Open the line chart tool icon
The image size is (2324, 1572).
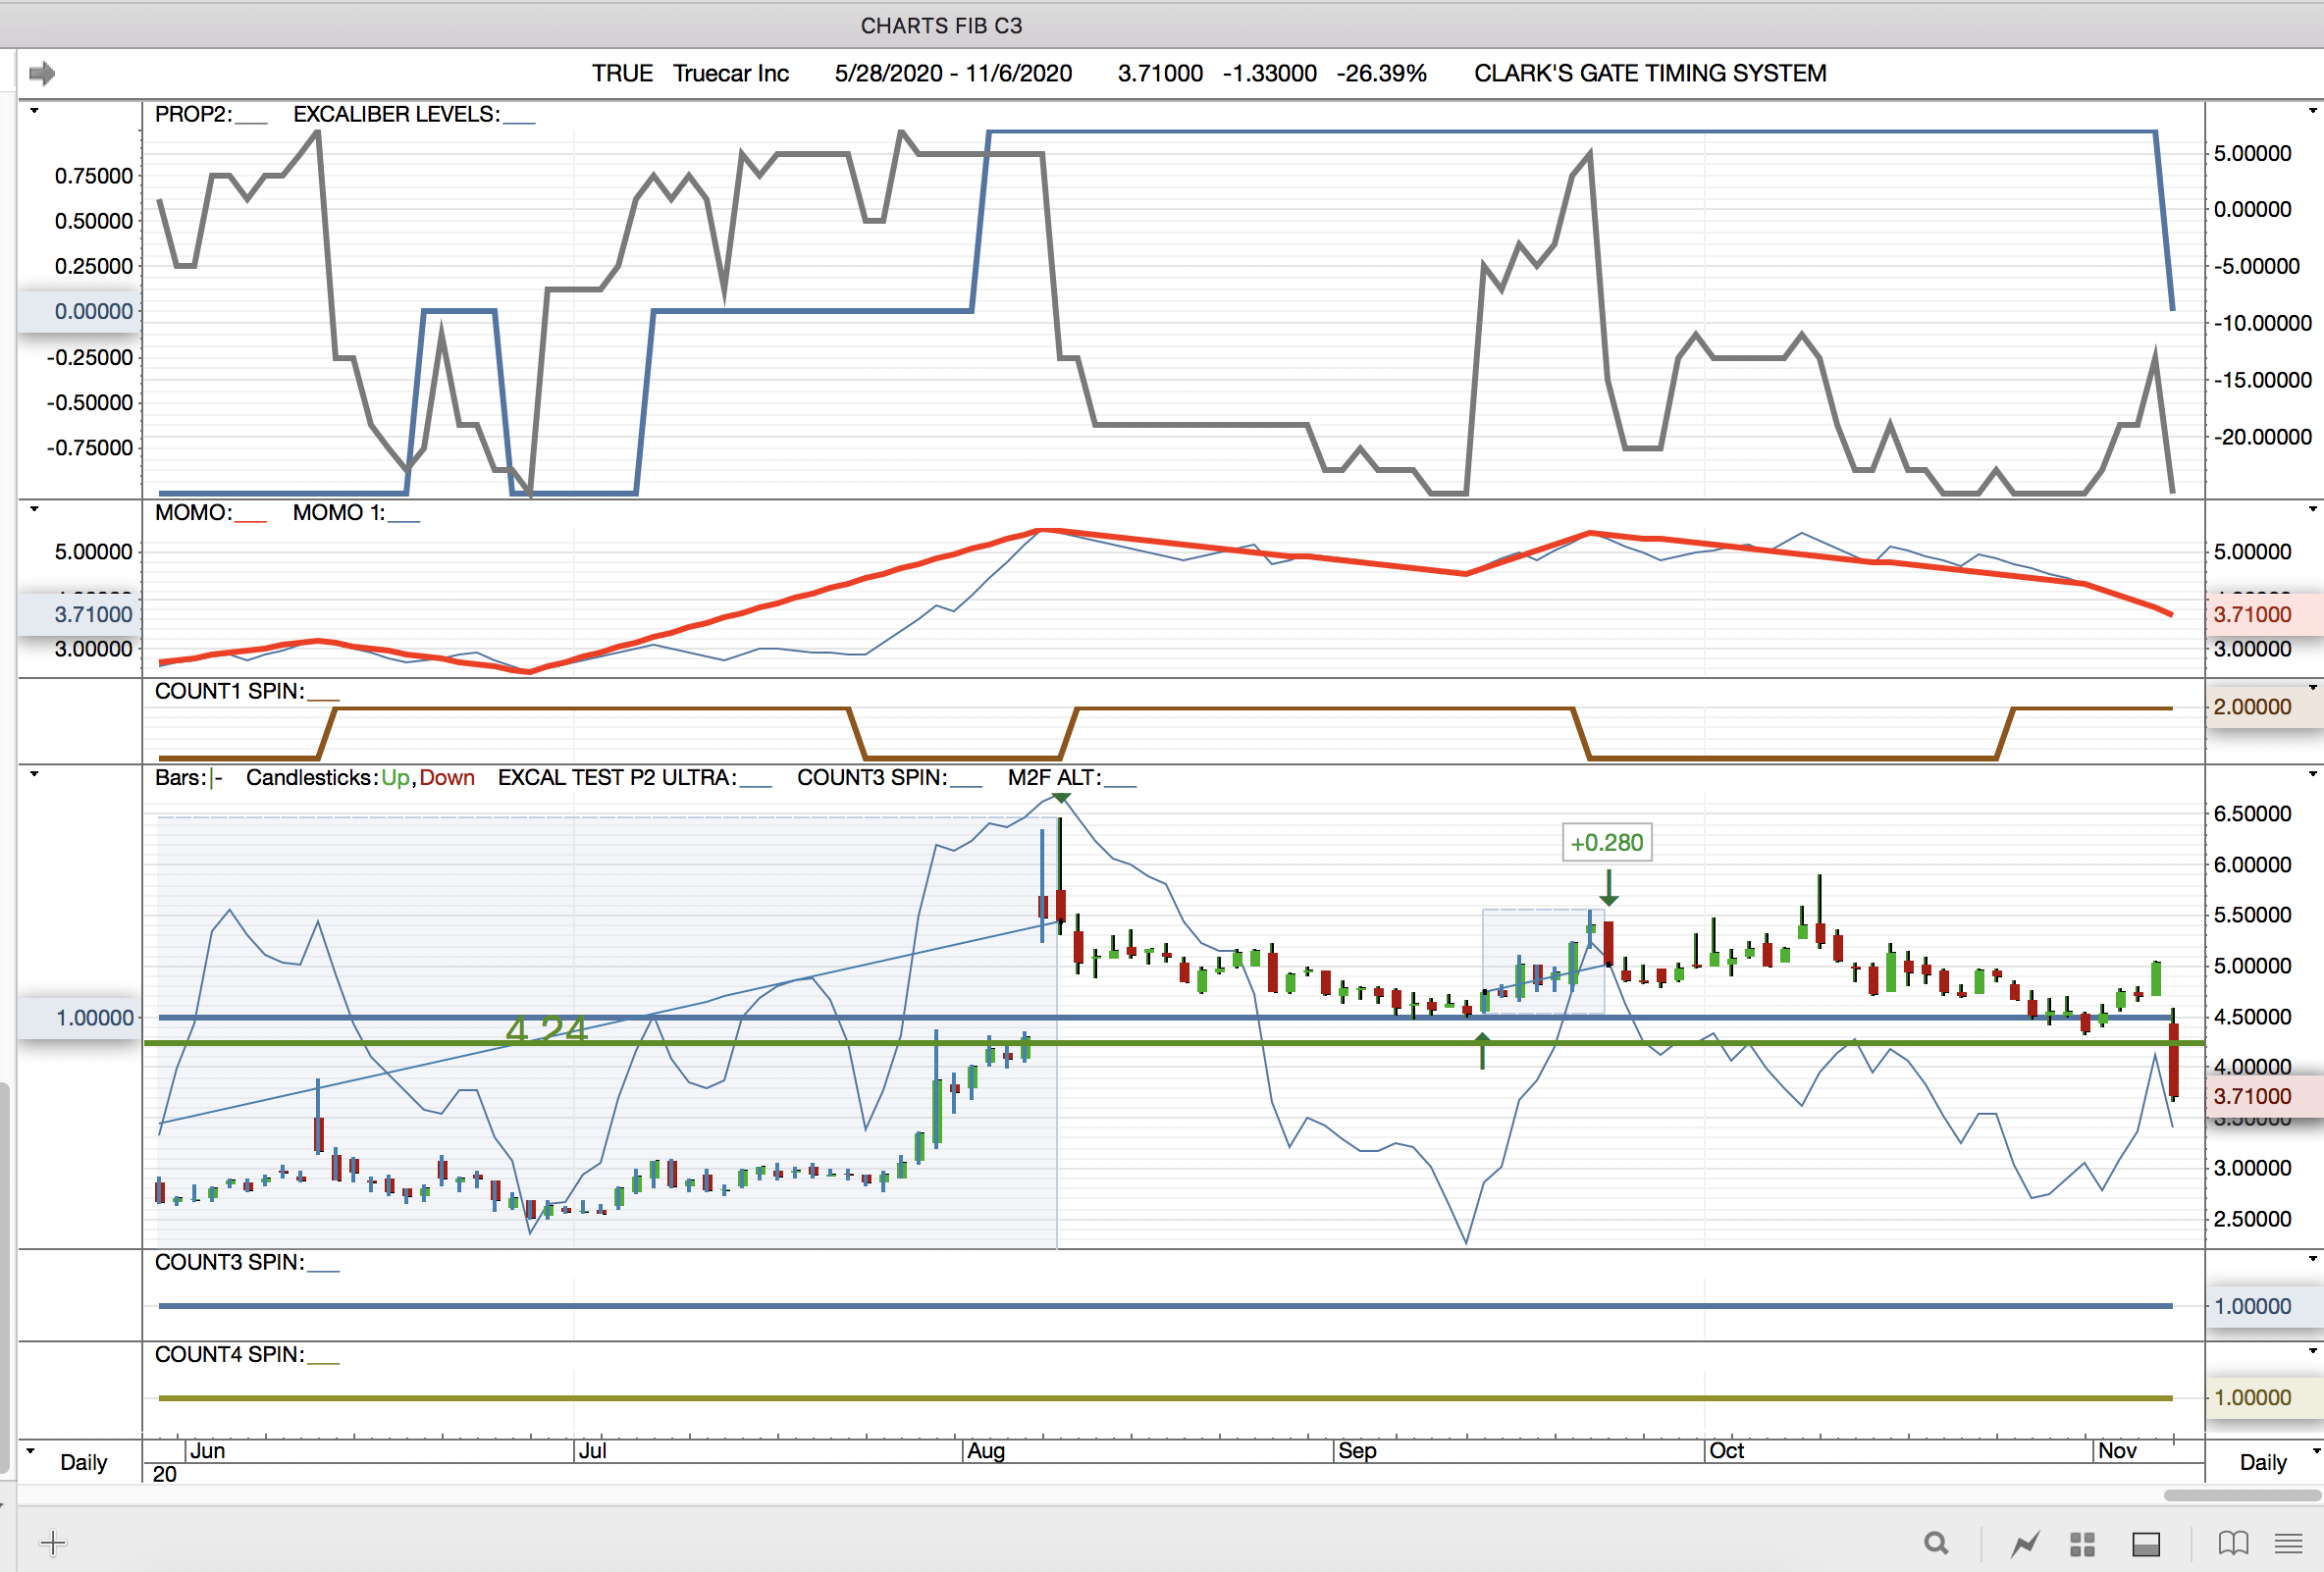click(x=2025, y=1544)
